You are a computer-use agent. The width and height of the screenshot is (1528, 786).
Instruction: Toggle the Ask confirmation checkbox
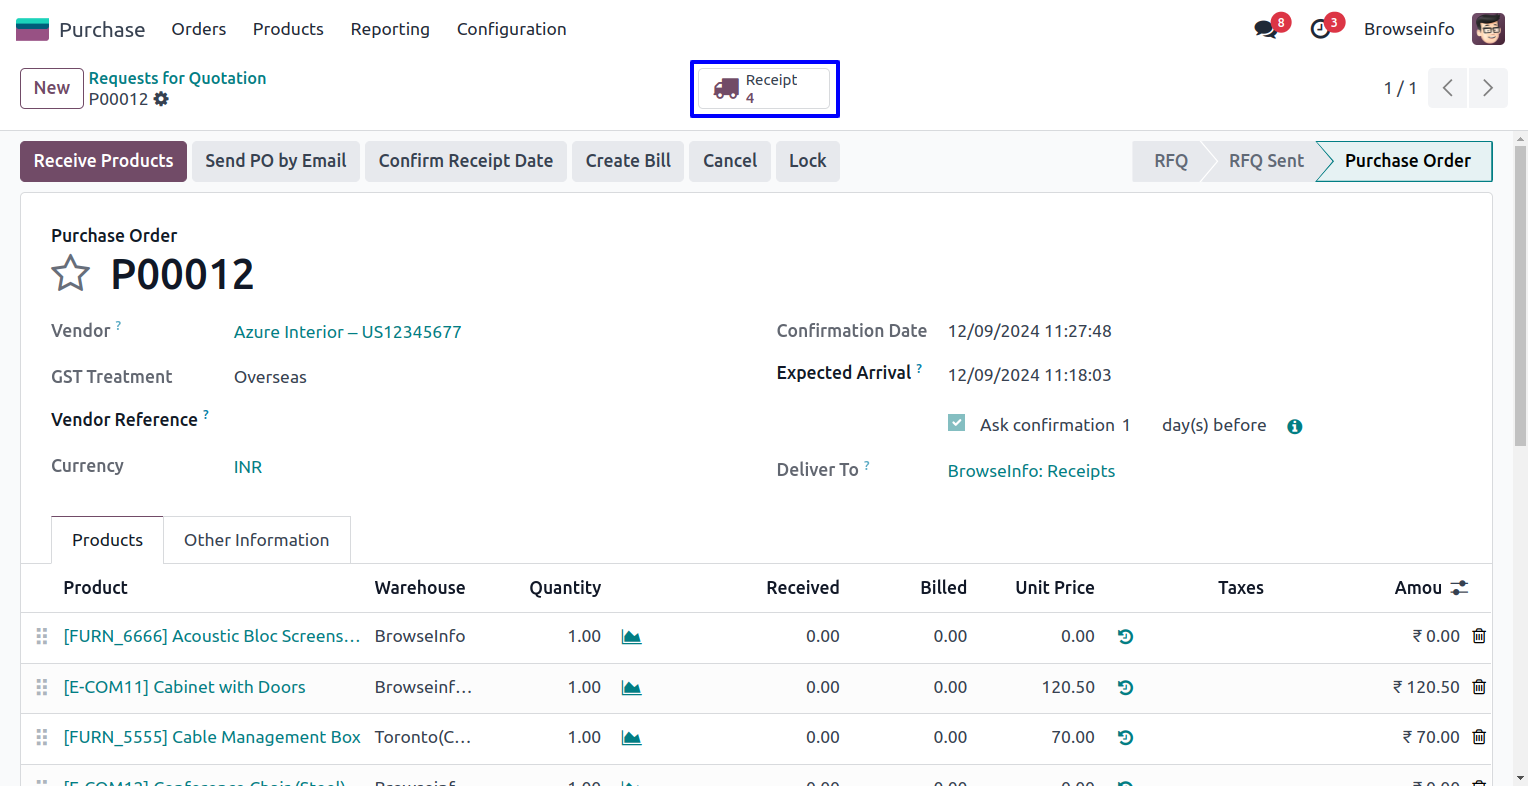point(957,423)
